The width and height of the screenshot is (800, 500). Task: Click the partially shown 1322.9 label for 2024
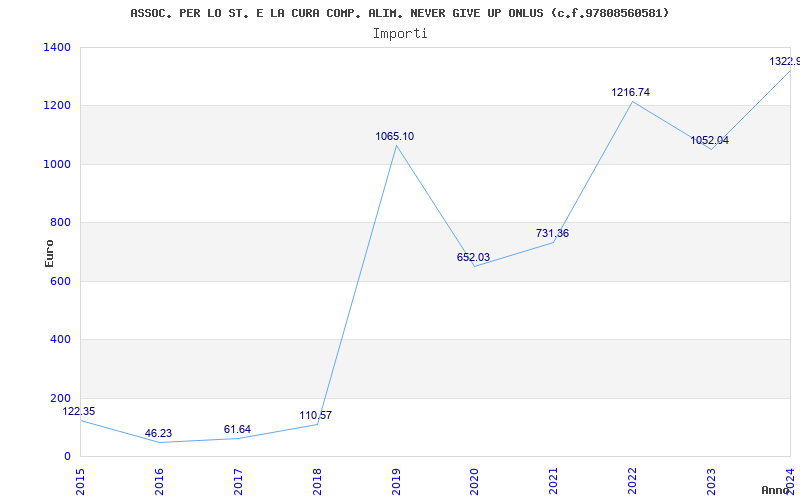(785, 61)
